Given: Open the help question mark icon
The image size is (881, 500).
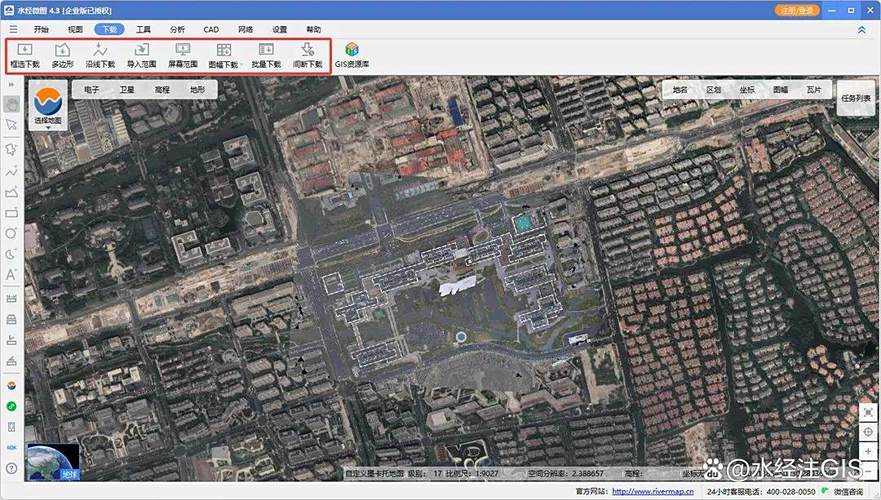Looking at the screenshot, I should (x=11, y=468).
